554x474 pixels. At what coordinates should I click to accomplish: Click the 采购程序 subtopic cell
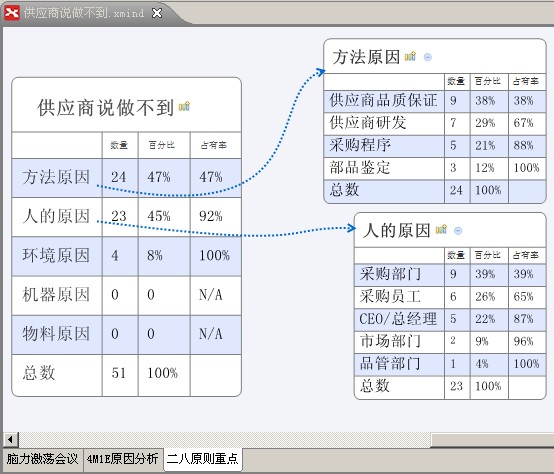(x=384, y=146)
